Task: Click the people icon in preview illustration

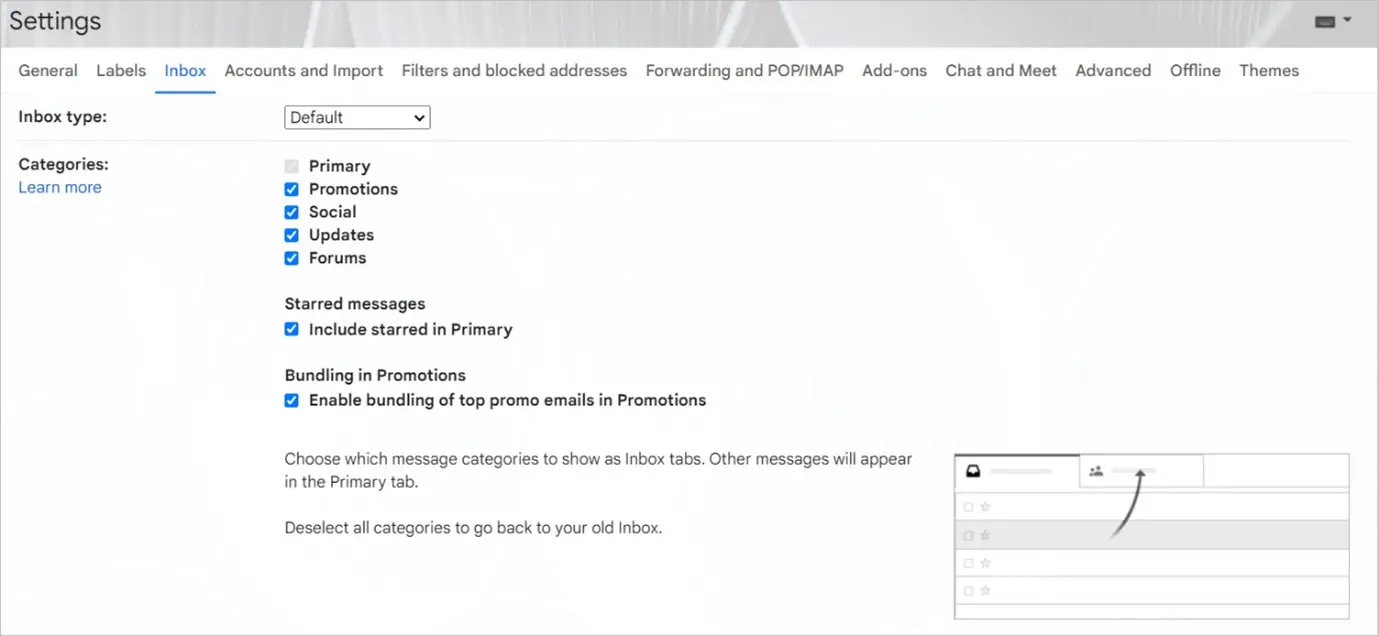Action: point(1096,471)
